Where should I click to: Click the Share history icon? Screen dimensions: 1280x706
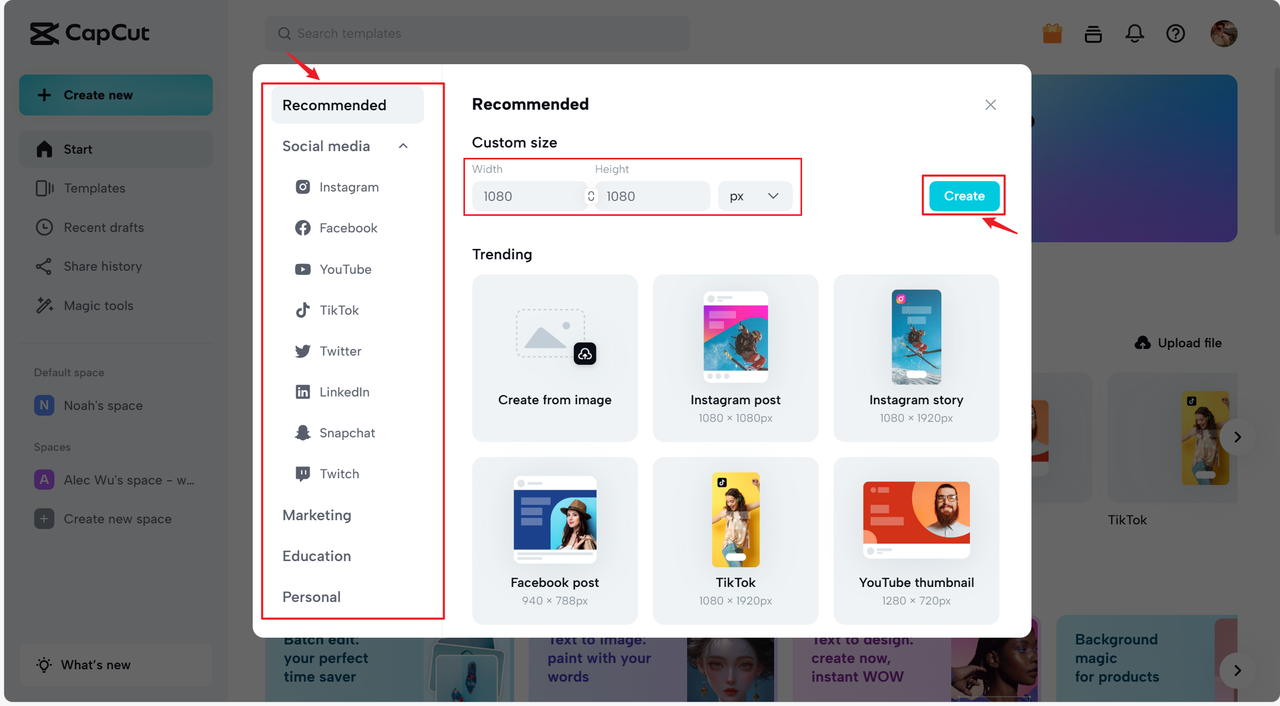44,266
